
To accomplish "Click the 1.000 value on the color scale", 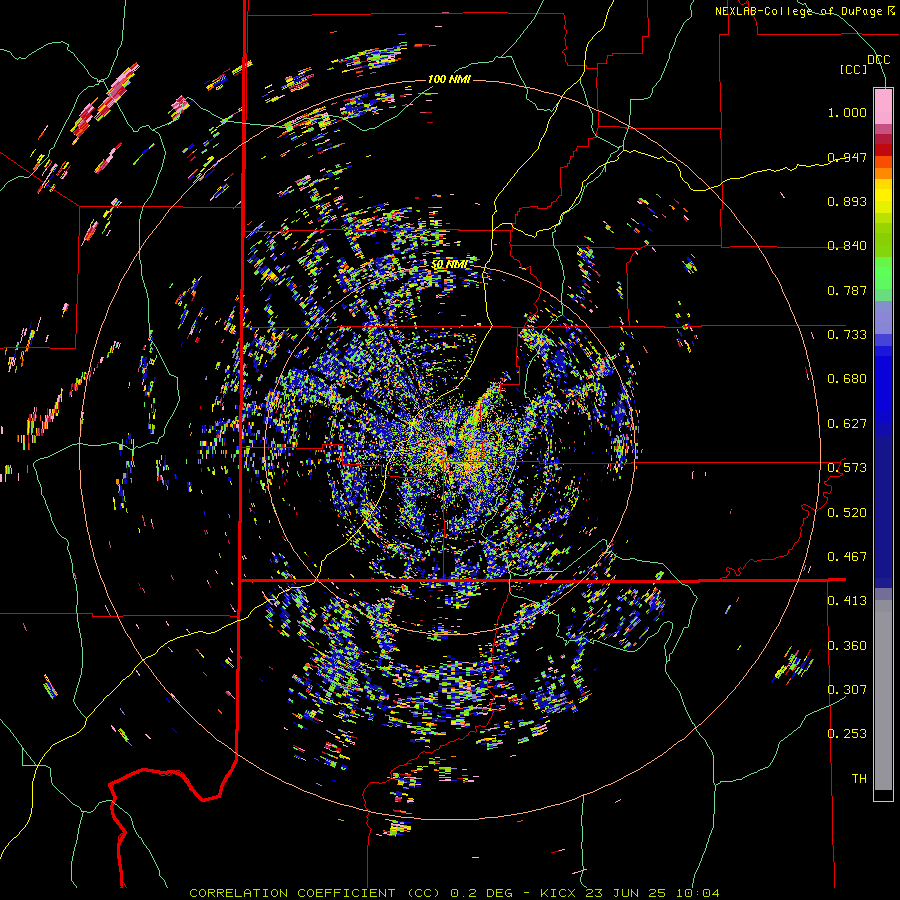I will [x=847, y=112].
